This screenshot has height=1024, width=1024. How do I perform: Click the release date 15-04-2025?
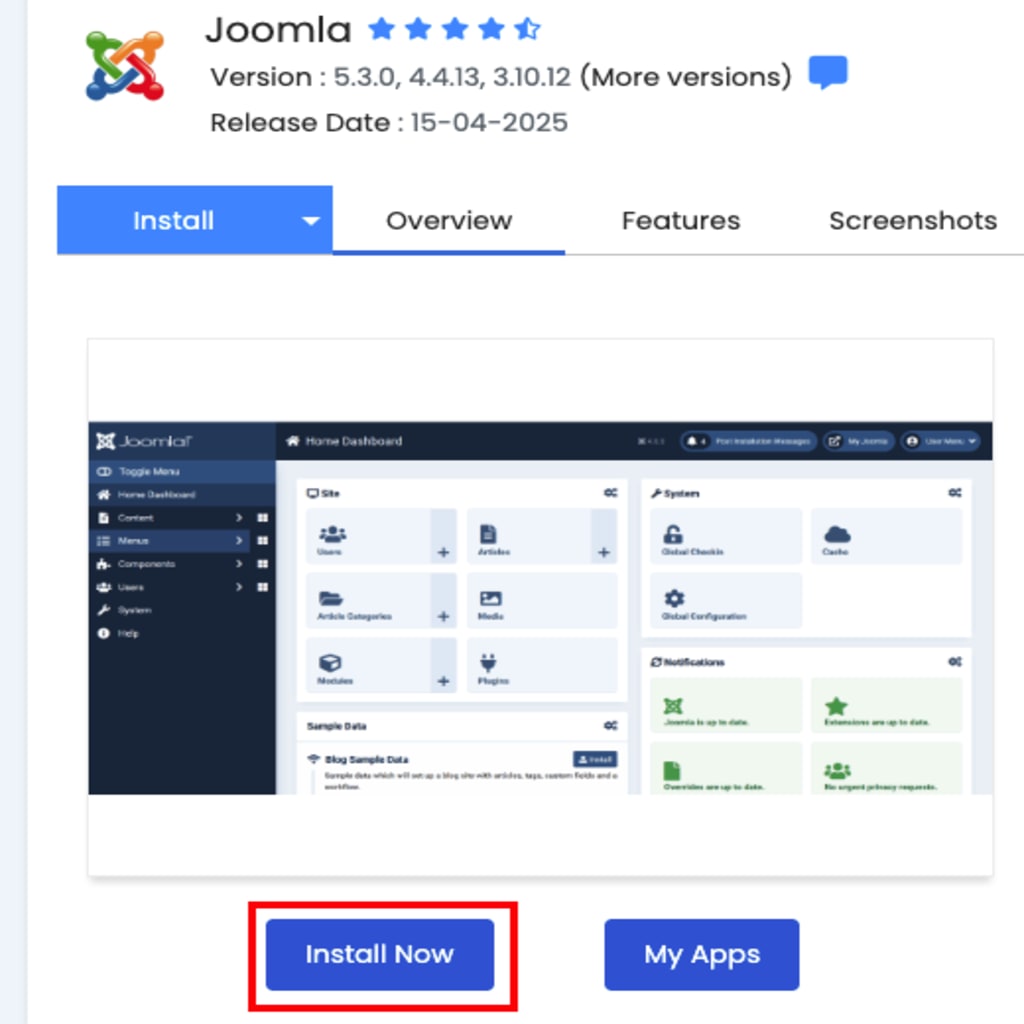point(489,123)
